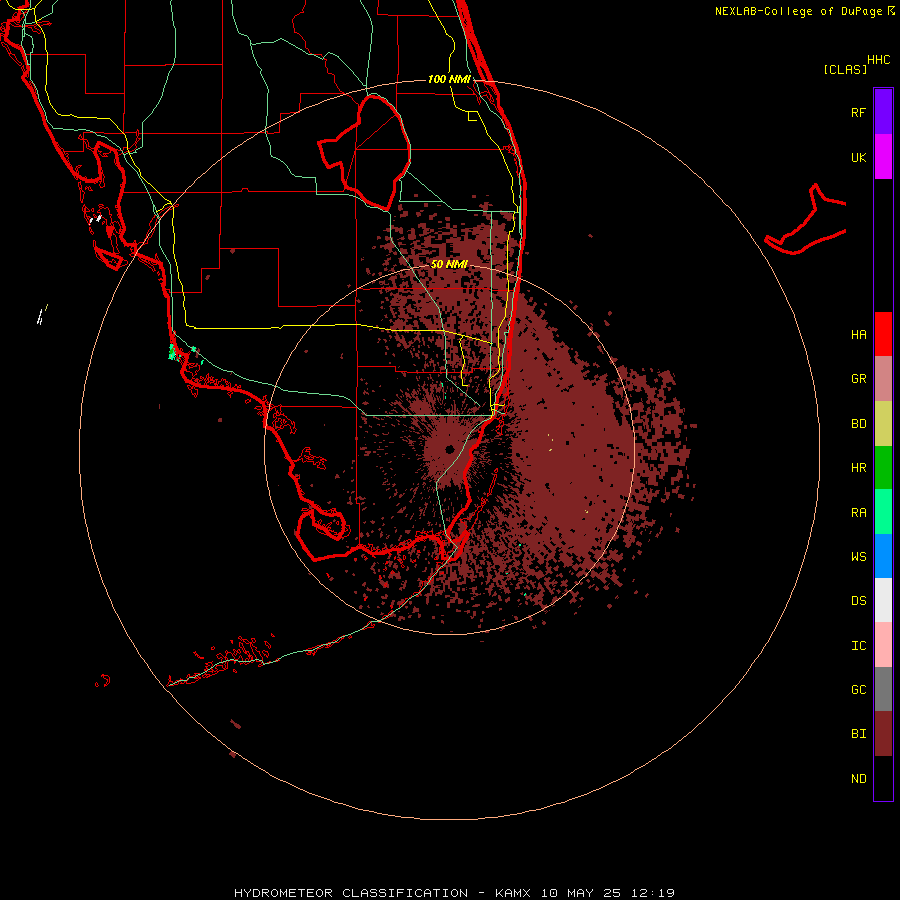Click the BI dark-red legend swatch

pyautogui.click(x=883, y=734)
